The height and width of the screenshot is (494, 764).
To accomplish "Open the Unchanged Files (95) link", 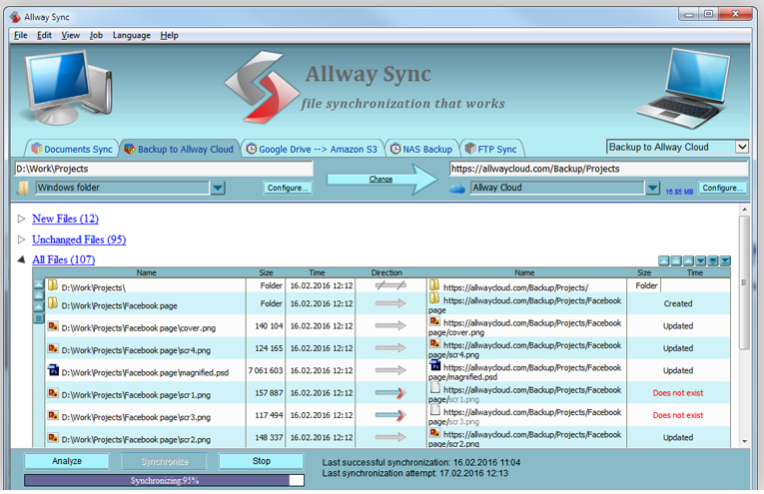I will pyautogui.click(x=79, y=239).
